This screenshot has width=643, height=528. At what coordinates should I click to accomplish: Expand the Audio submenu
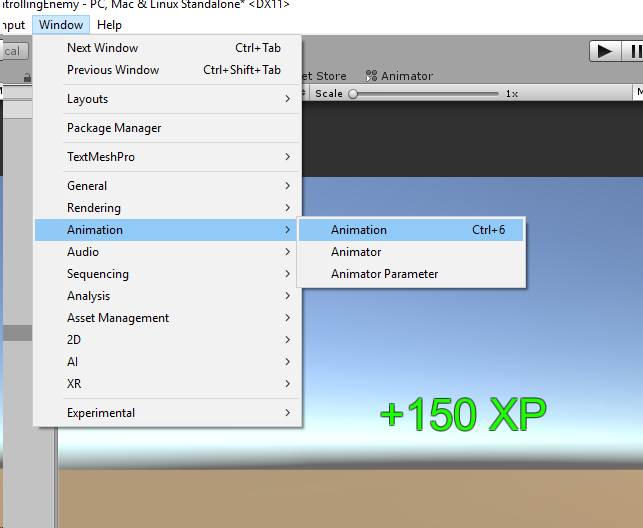pos(168,252)
